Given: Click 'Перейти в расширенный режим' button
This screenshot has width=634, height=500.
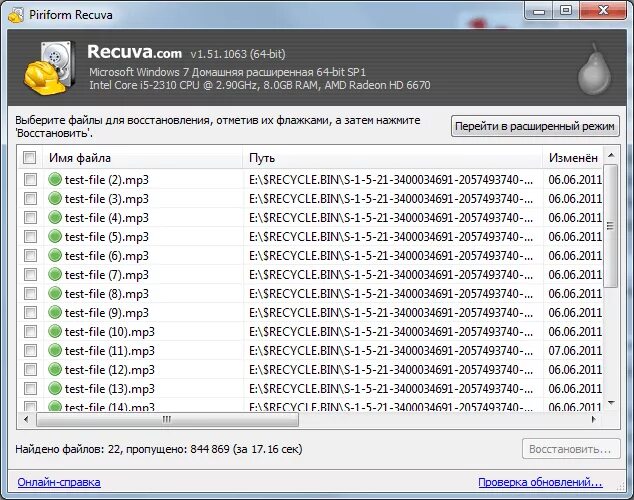Looking at the screenshot, I should click(x=535, y=126).
